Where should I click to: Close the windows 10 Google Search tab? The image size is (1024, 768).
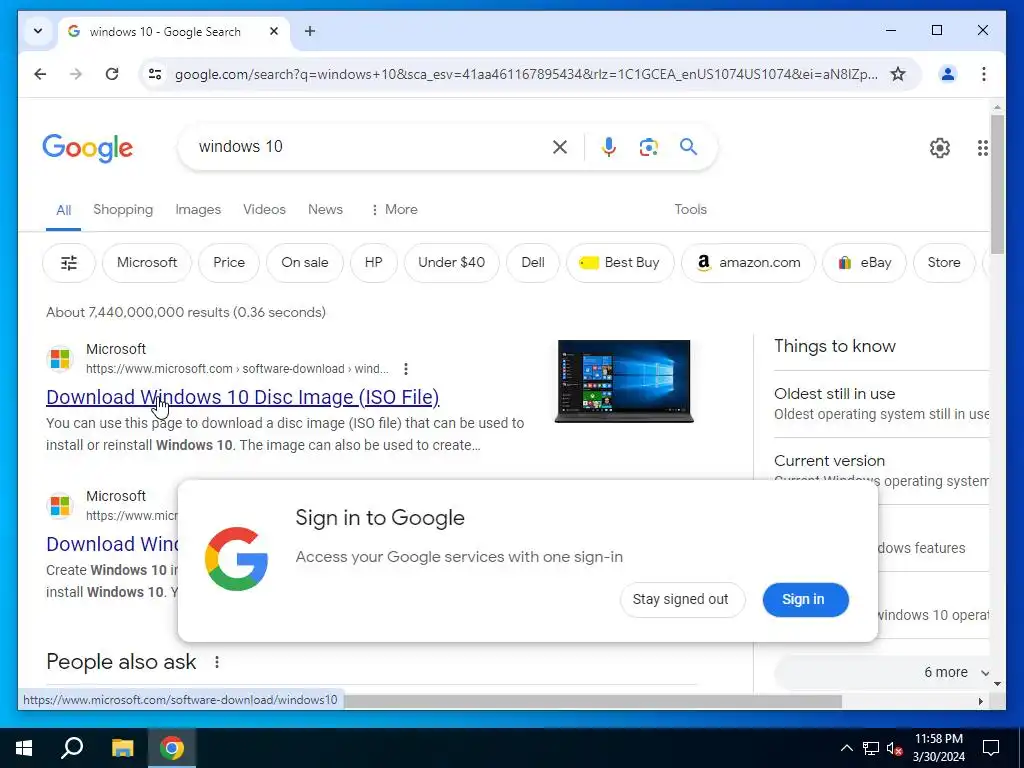(274, 31)
